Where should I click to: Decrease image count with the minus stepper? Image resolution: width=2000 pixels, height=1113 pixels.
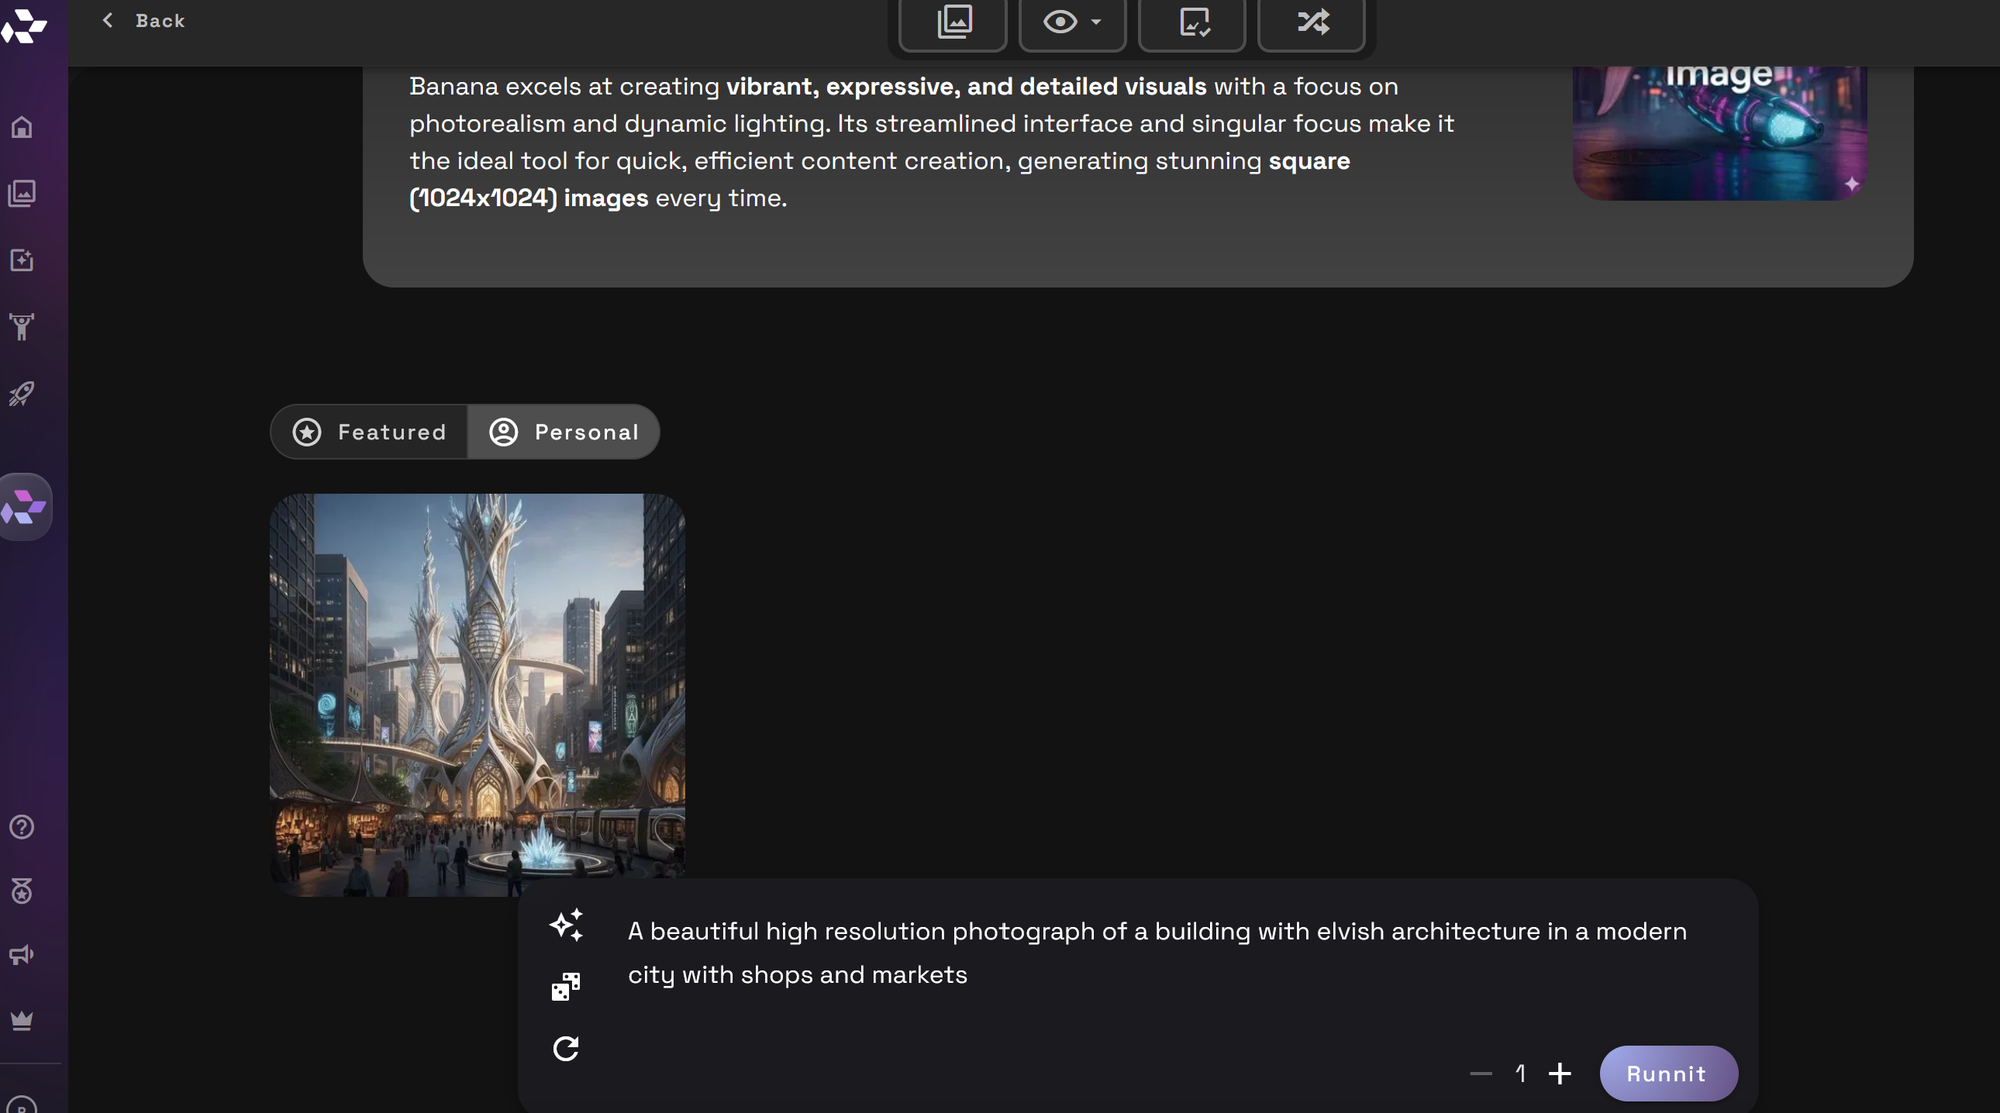click(1481, 1073)
